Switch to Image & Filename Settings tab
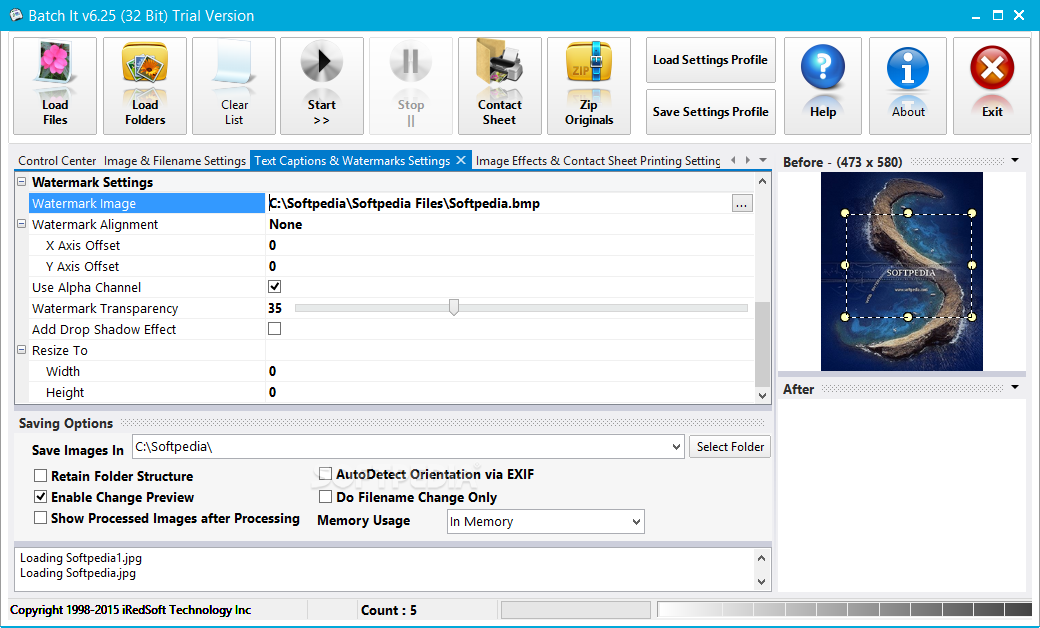1040x628 pixels. coord(175,160)
